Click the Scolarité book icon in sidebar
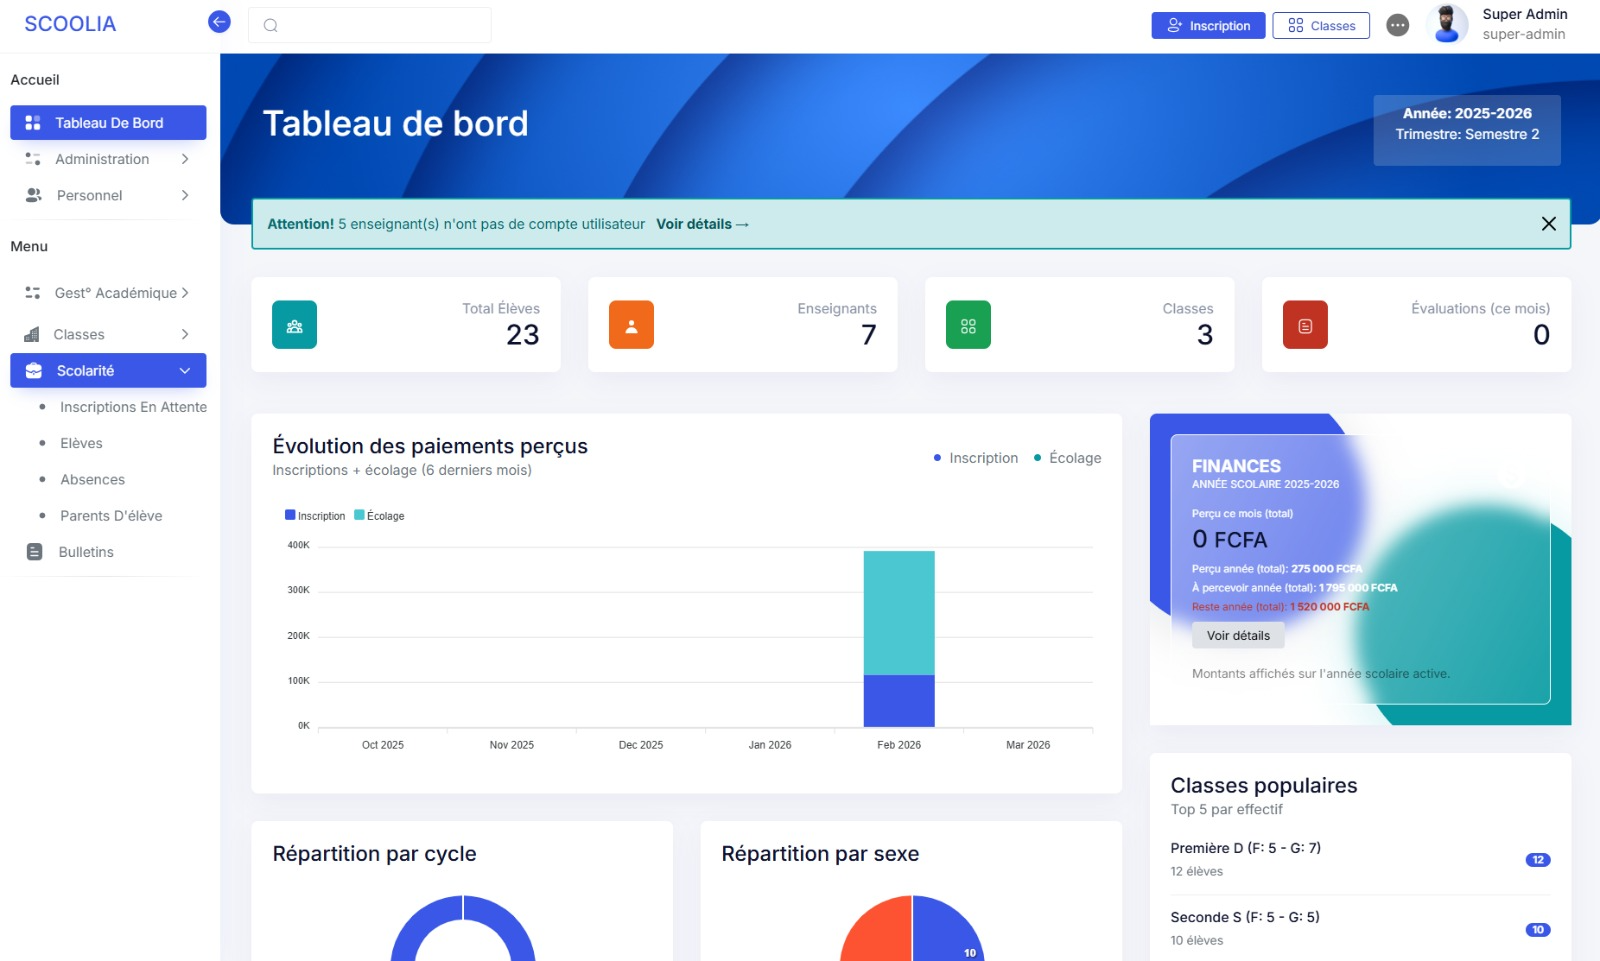 (33, 370)
